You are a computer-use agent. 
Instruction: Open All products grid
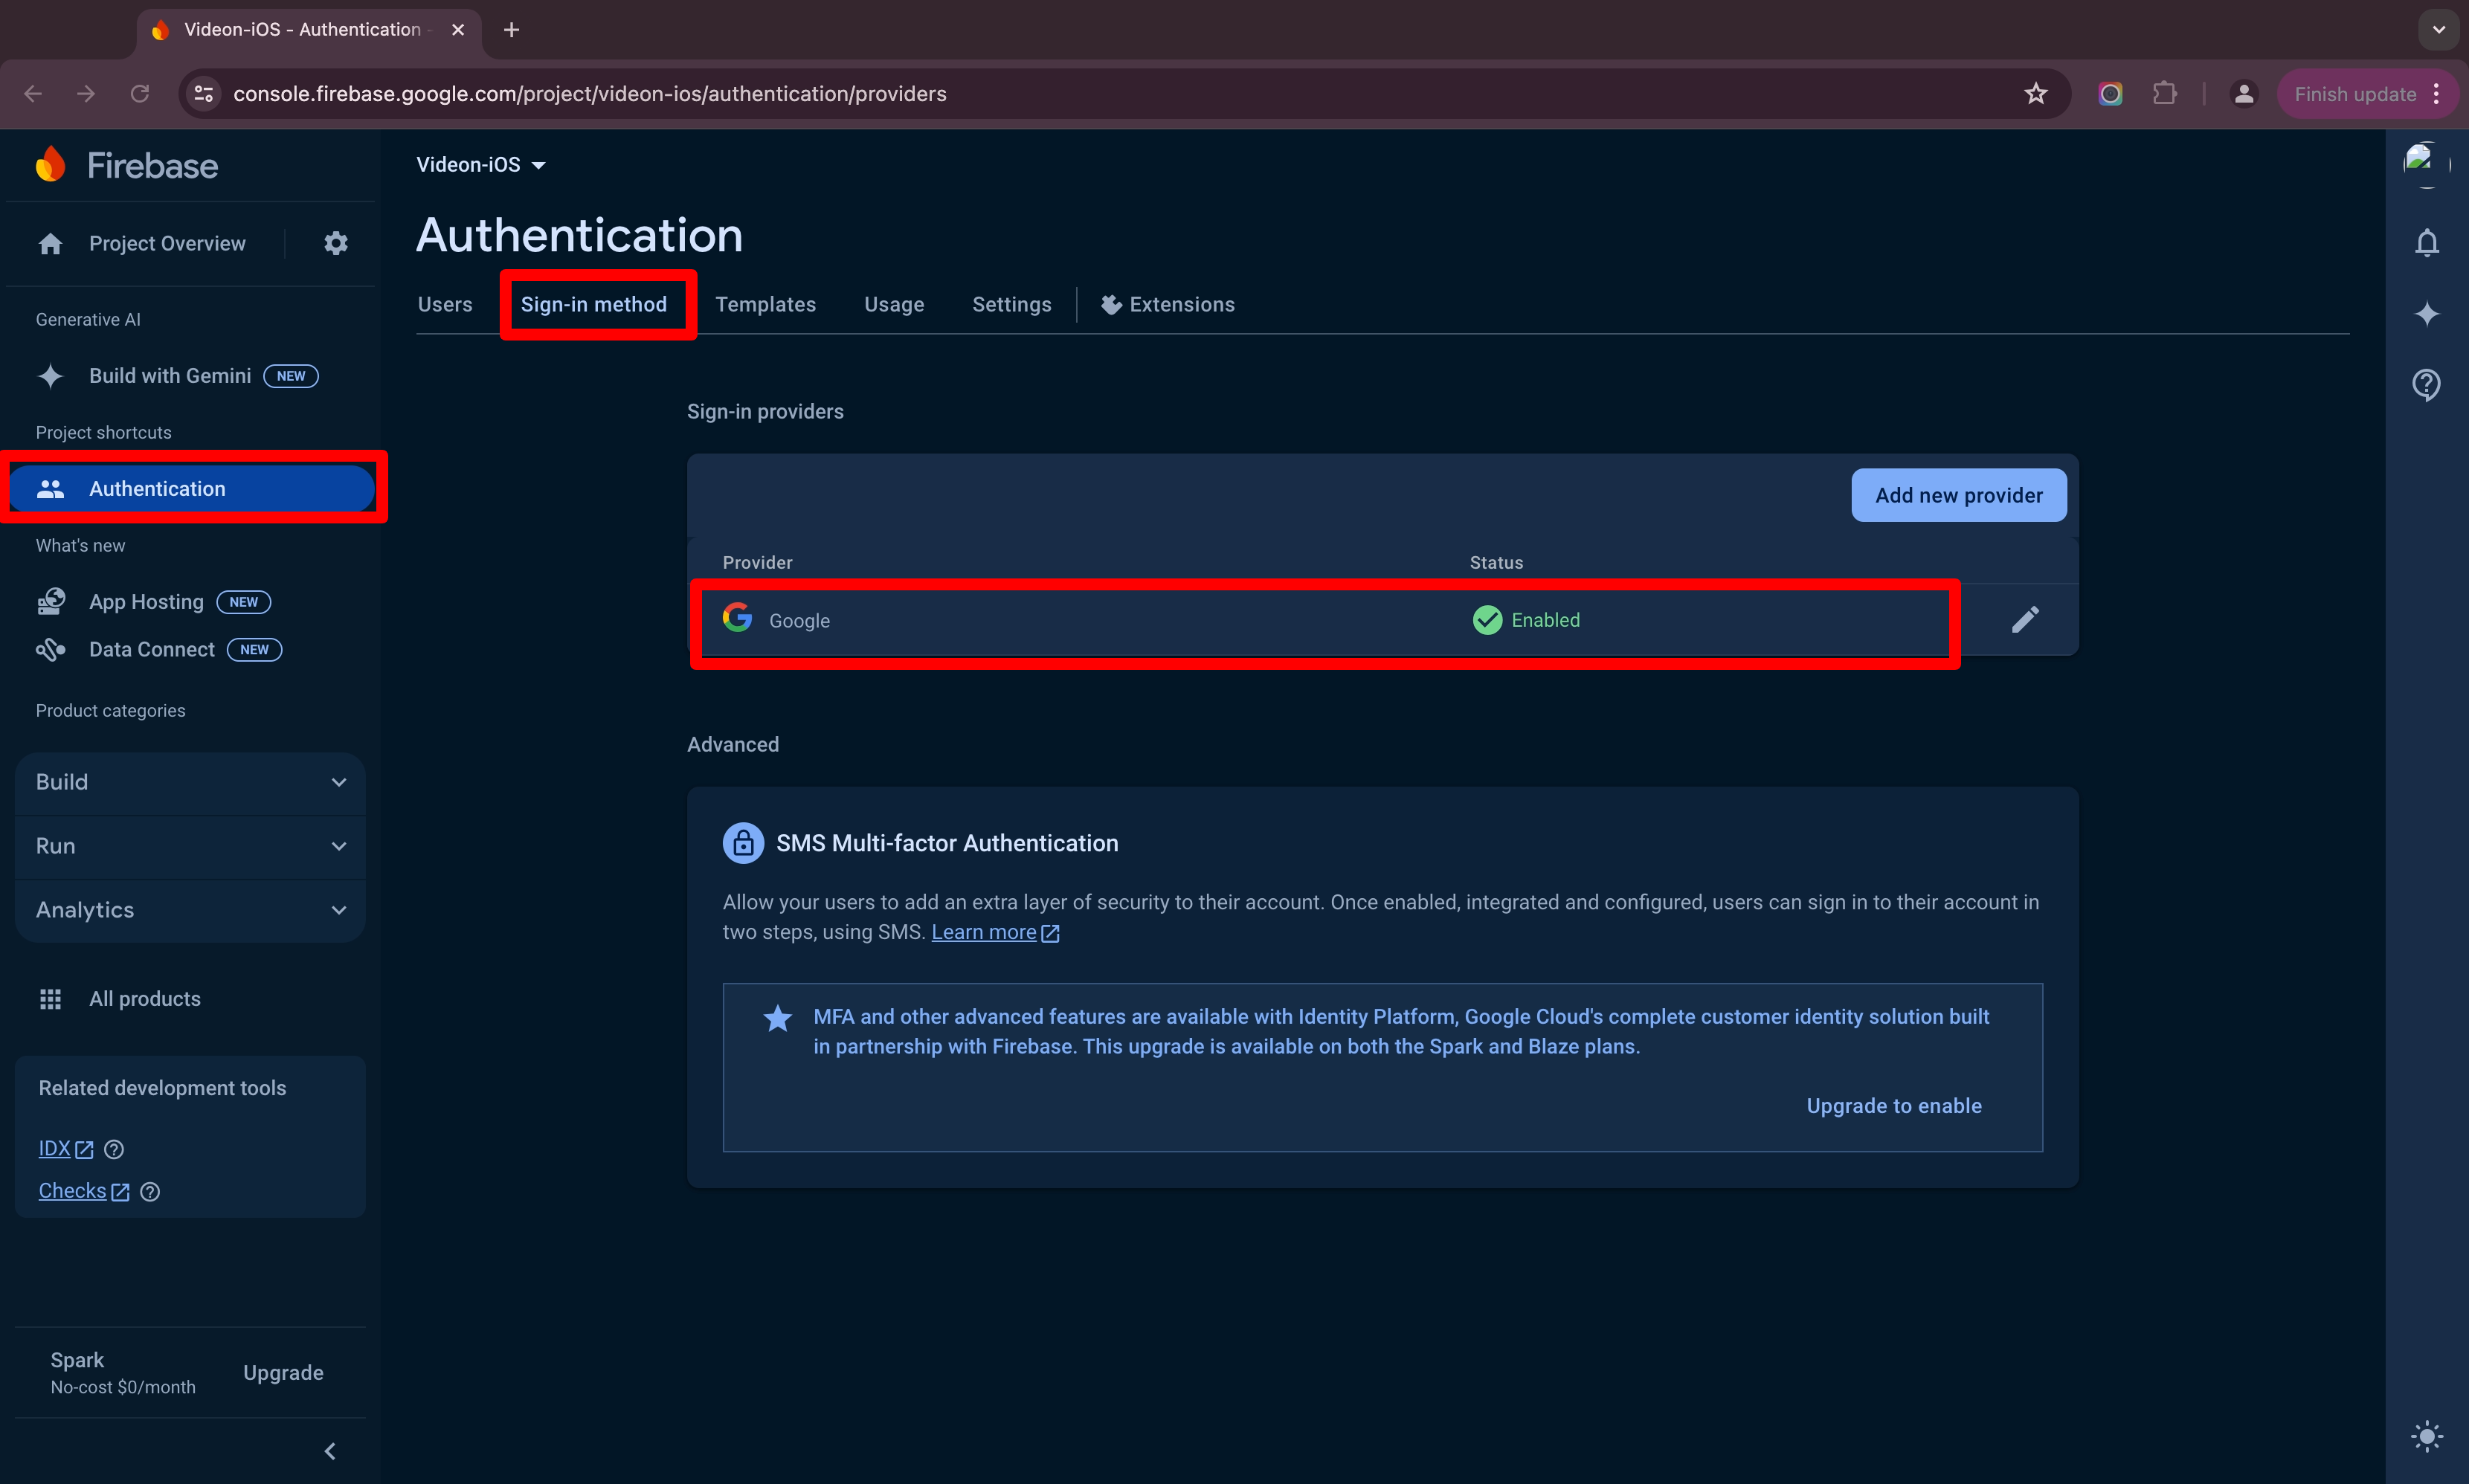[x=119, y=998]
